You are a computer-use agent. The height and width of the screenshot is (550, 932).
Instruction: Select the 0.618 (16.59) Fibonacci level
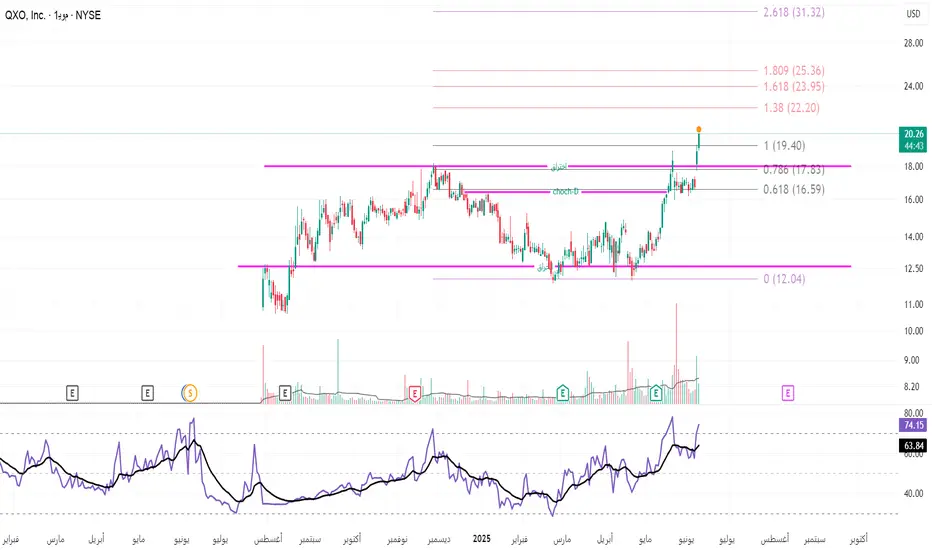click(x=794, y=190)
